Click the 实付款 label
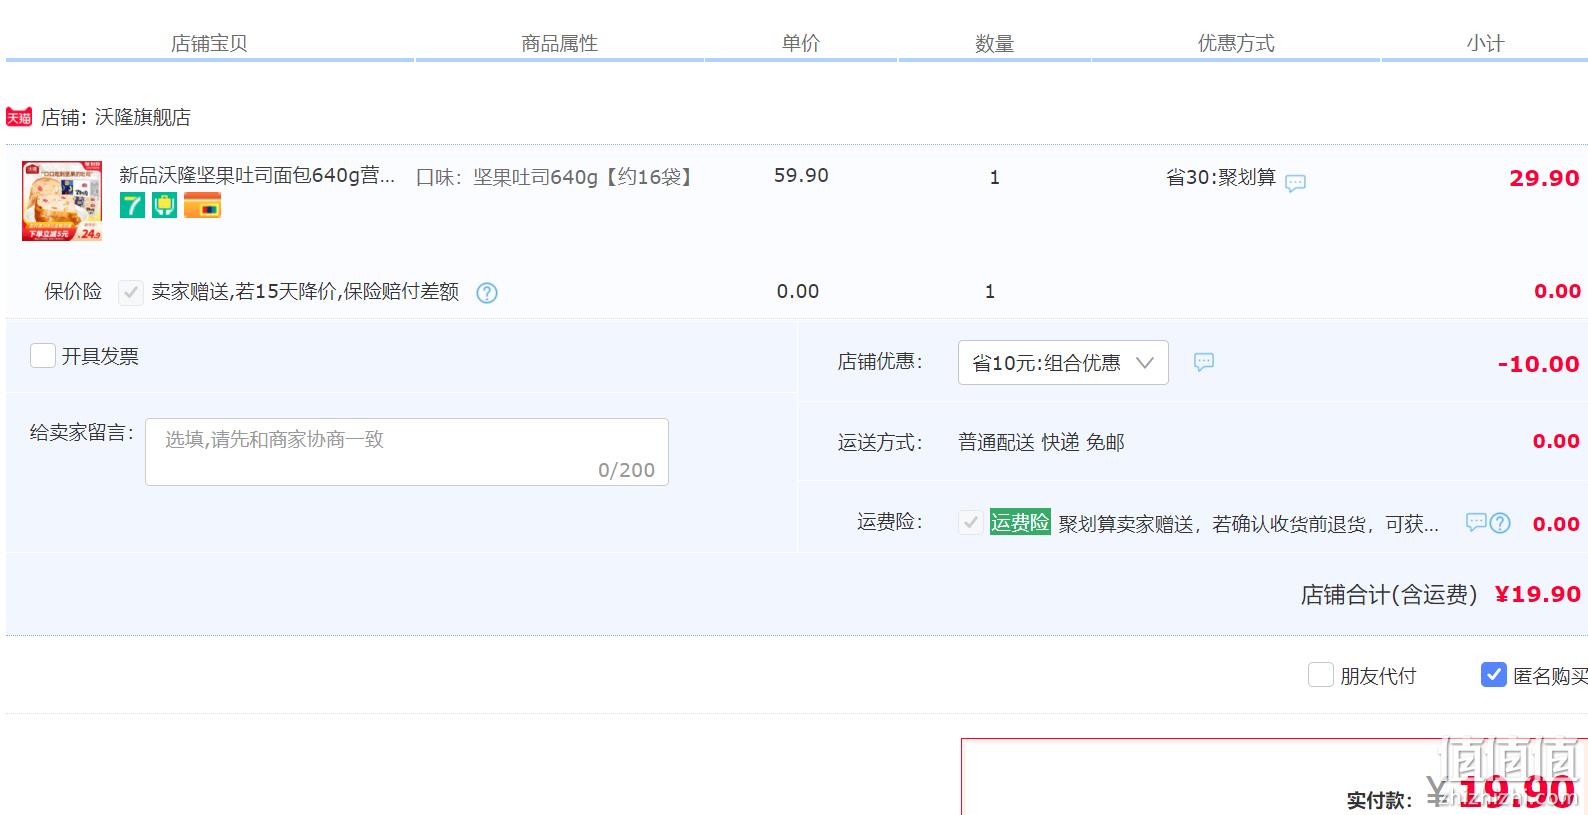The width and height of the screenshot is (1588, 815). coord(1379,800)
